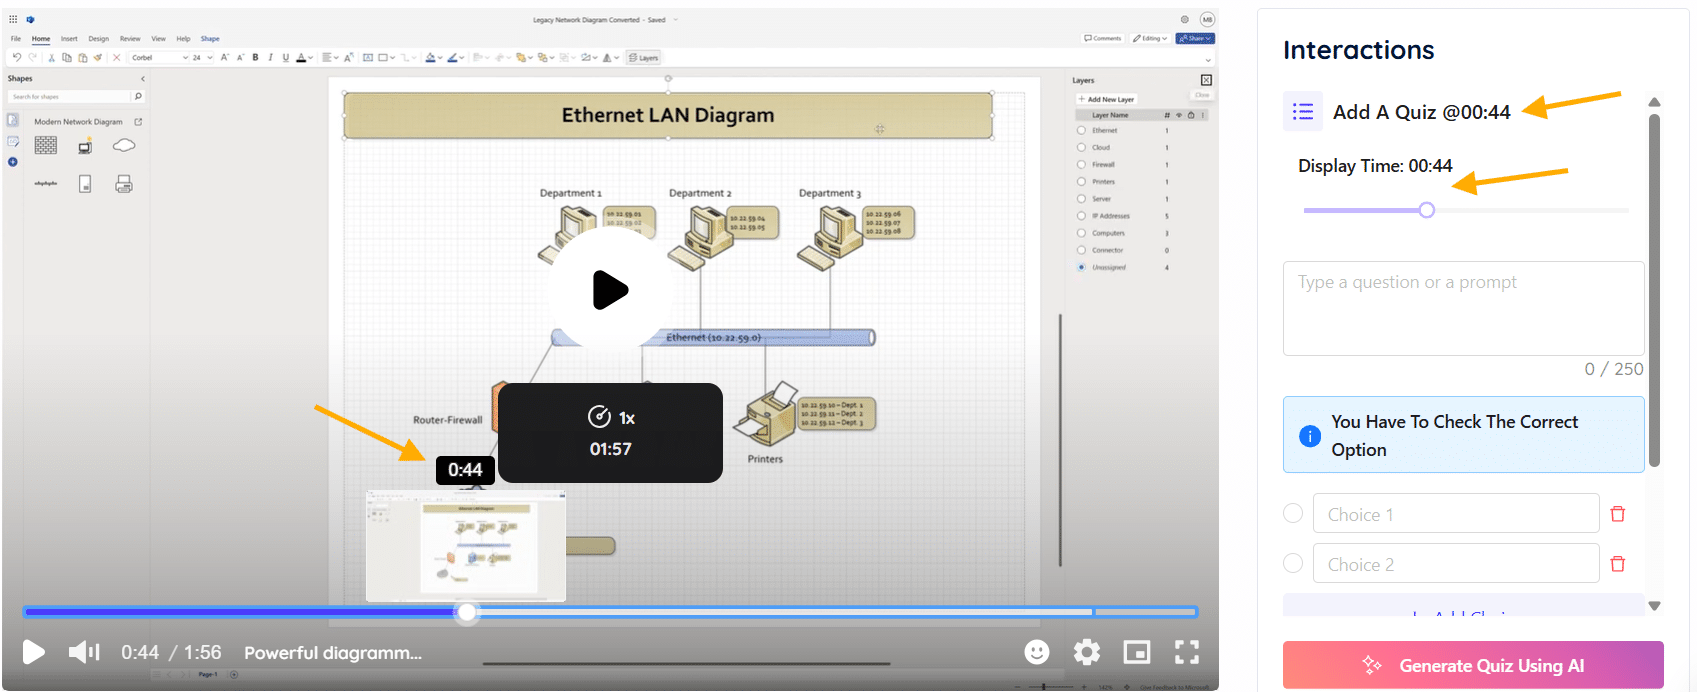The height and width of the screenshot is (692, 1697).
Task: Enter fullscreen video mode
Action: [1187, 652]
